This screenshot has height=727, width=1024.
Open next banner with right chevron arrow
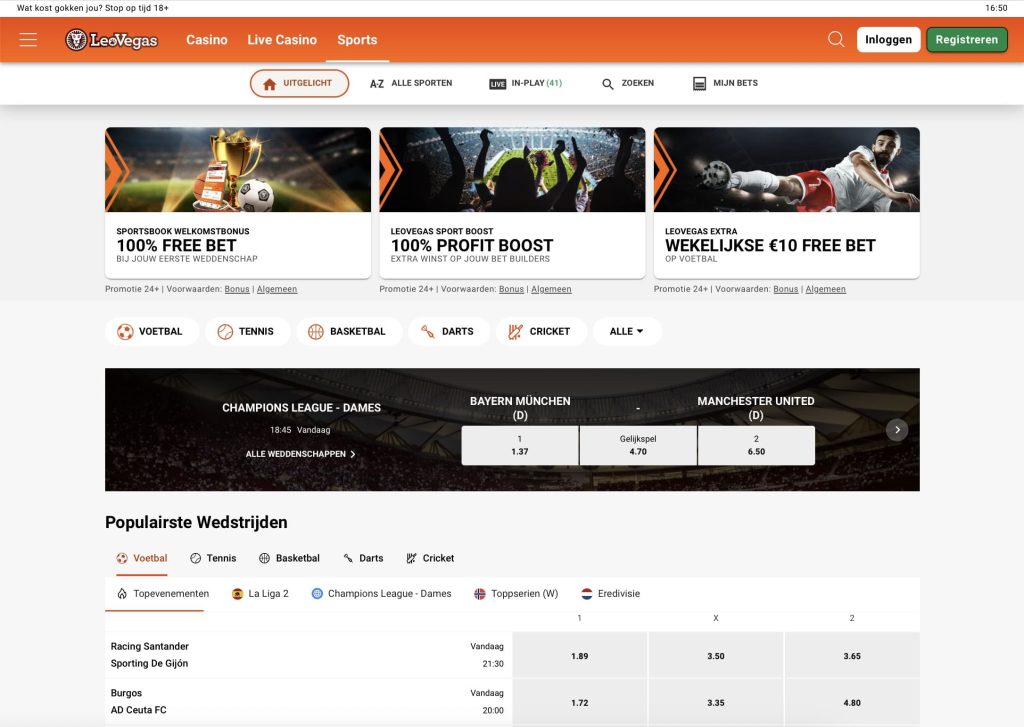click(897, 429)
